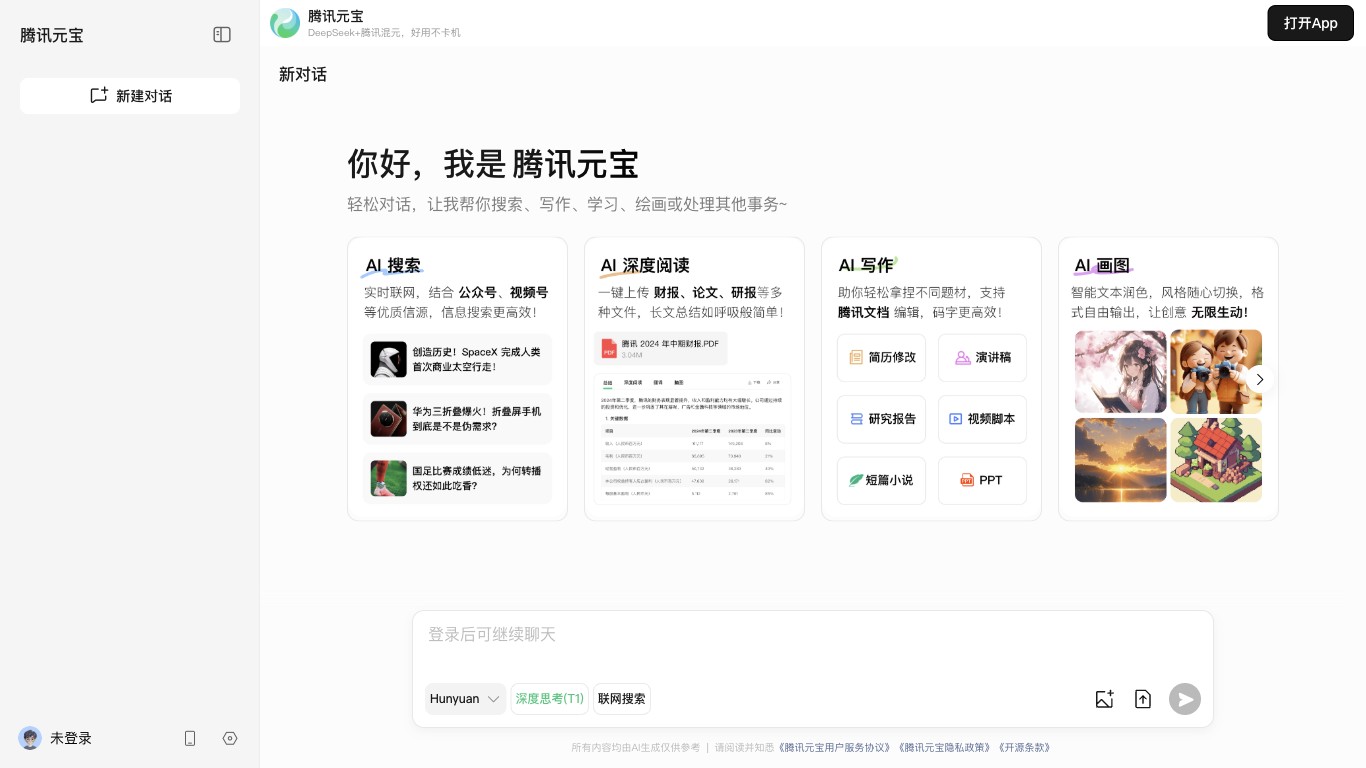Screen dimensions: 1366x768
Task: Open the 简历修改 resume editing tool
Action: pos(881,357)
